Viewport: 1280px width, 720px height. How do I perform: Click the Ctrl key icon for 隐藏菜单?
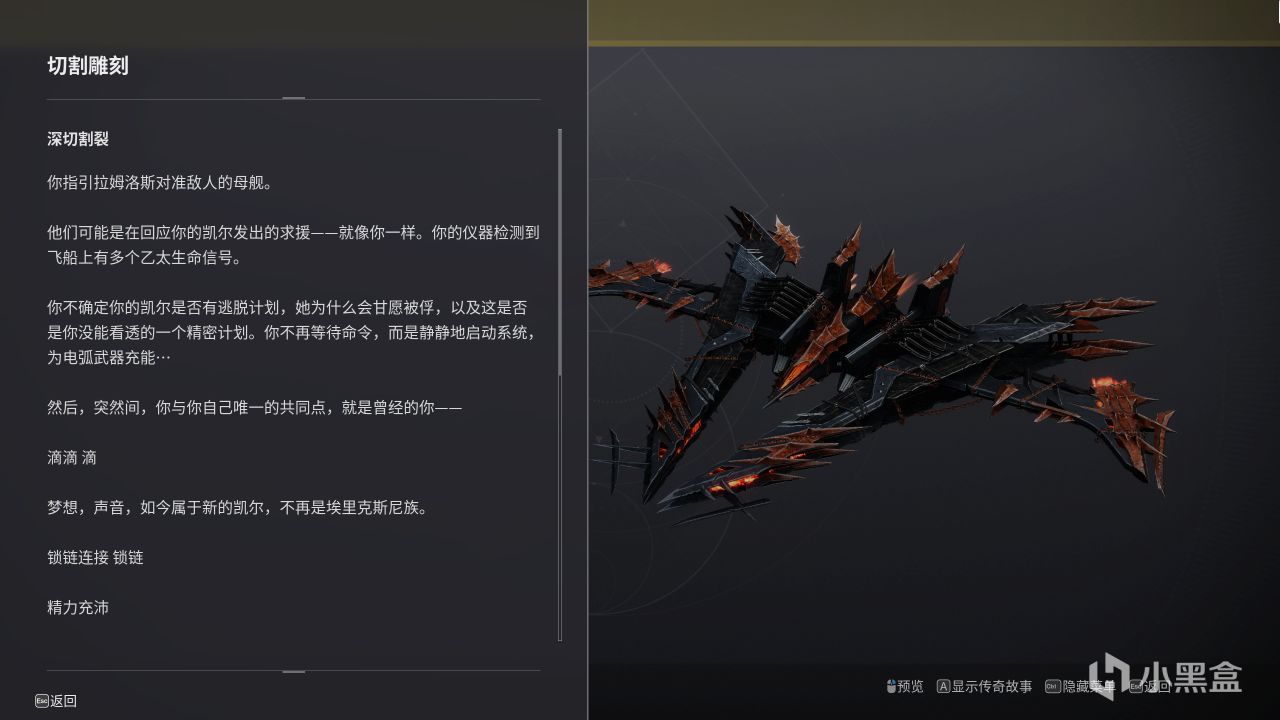tap(1053, 686)
